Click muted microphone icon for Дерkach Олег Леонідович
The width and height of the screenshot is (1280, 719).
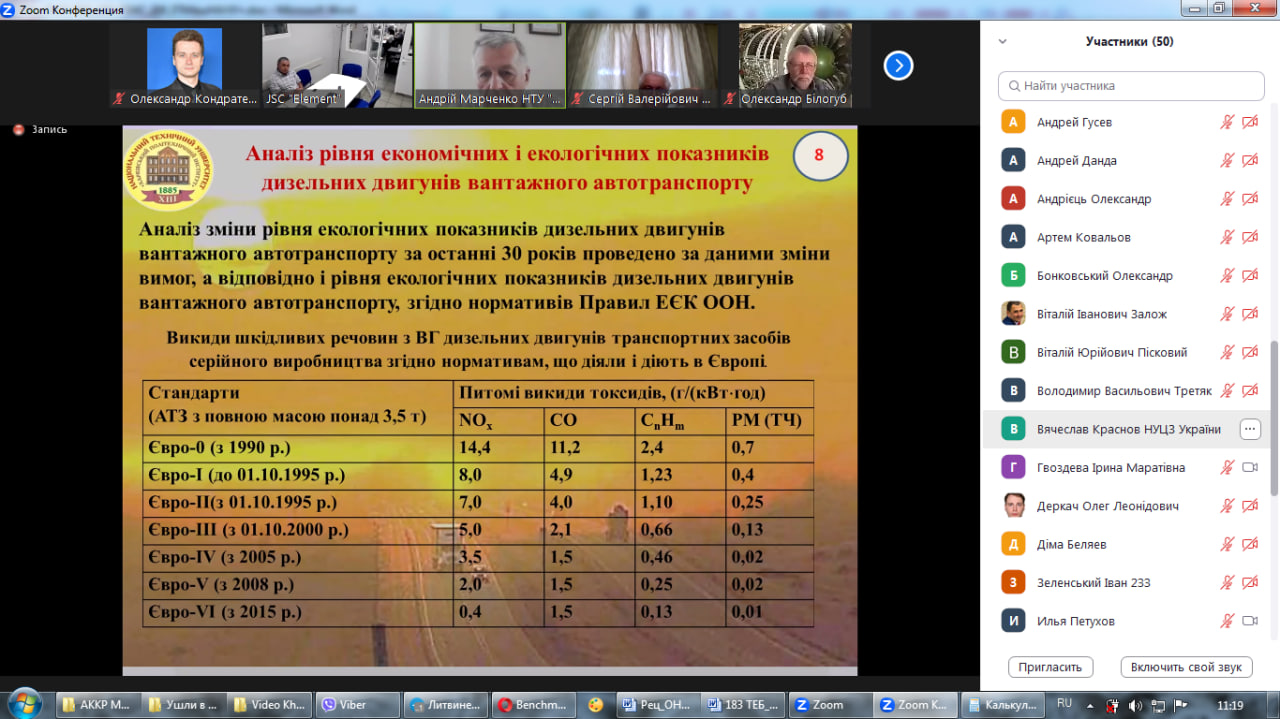click(x=1227, y=506)
